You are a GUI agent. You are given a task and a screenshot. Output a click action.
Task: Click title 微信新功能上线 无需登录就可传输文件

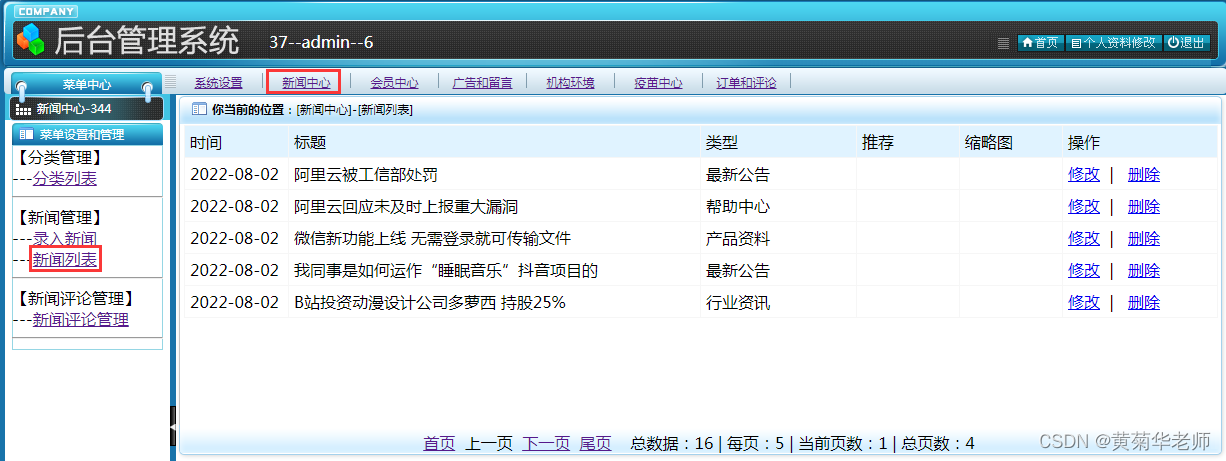point(432,239)
